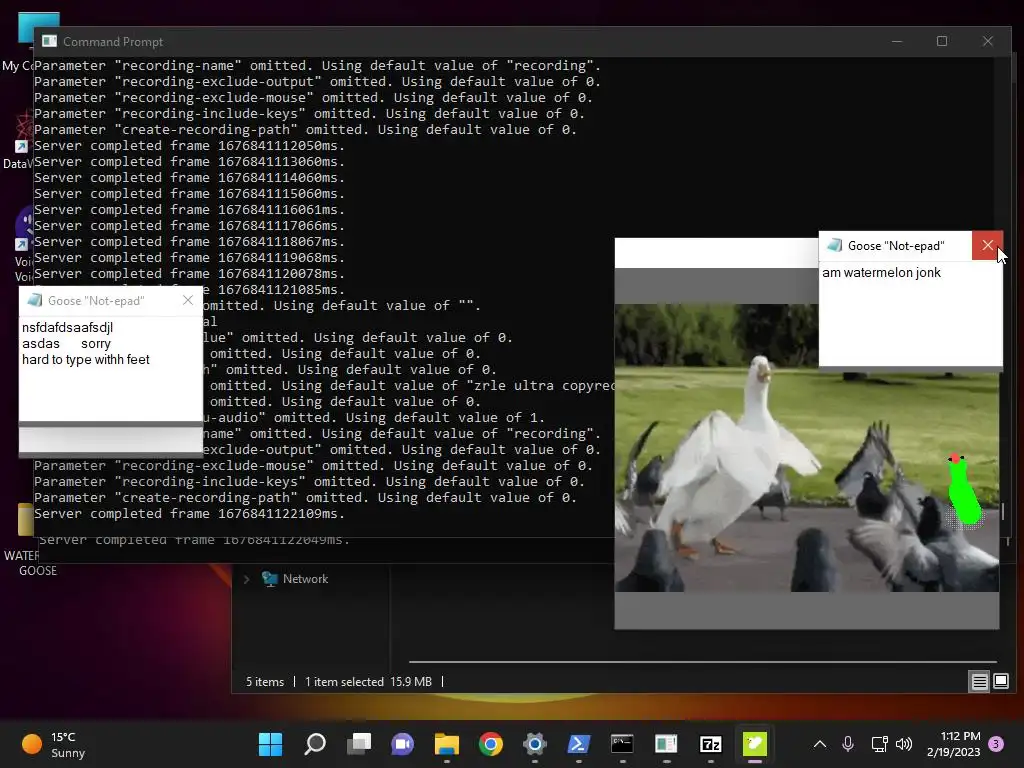
Task: Open the app icon left of 7-Zip
Action: point(666,744)
